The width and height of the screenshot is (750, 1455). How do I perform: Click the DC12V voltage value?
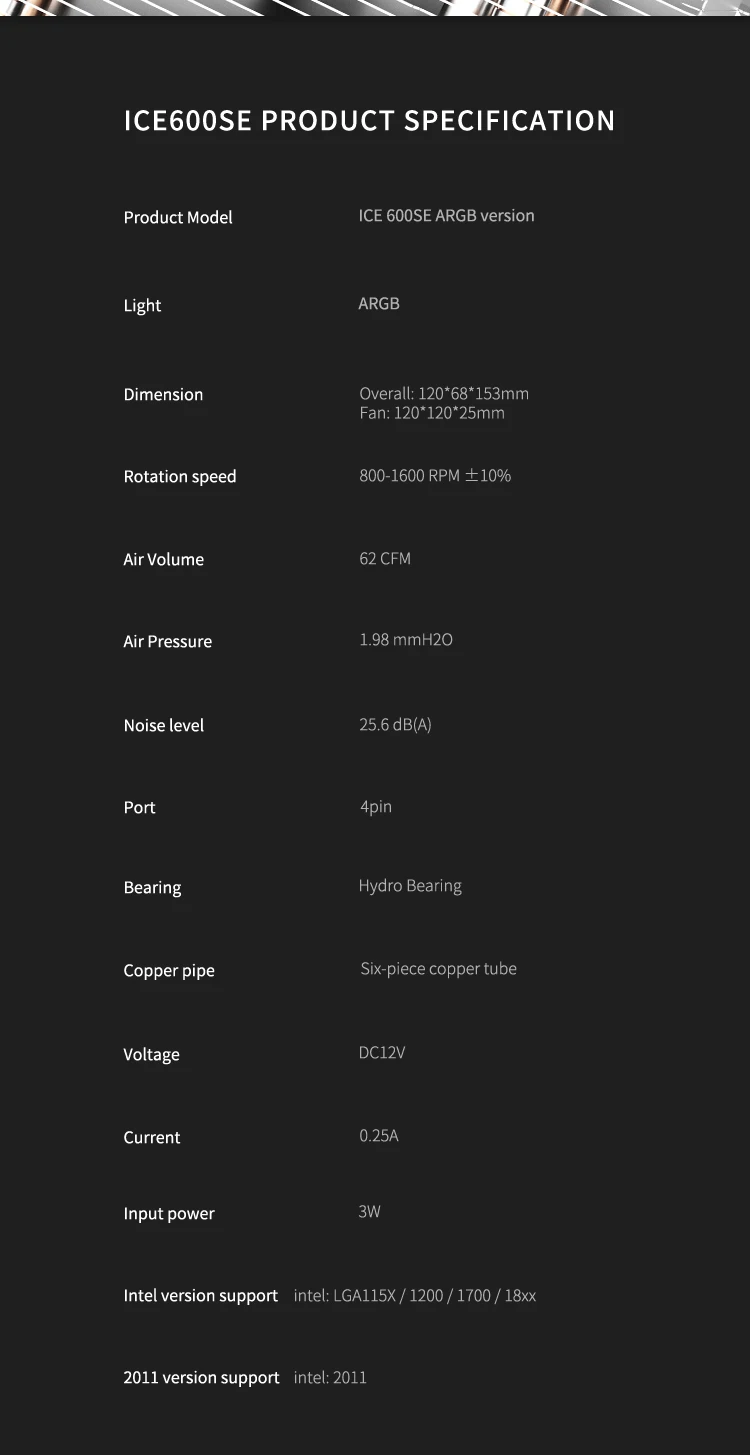(x=382, y=1052)
